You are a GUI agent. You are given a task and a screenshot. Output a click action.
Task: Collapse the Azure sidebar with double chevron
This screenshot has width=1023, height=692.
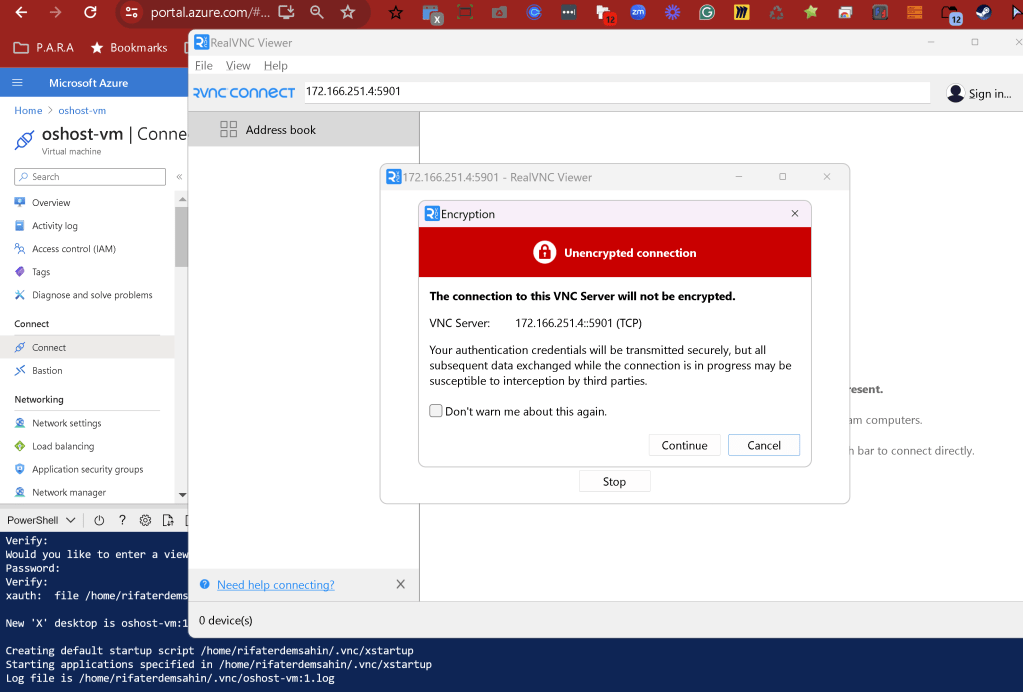(179, 177)
